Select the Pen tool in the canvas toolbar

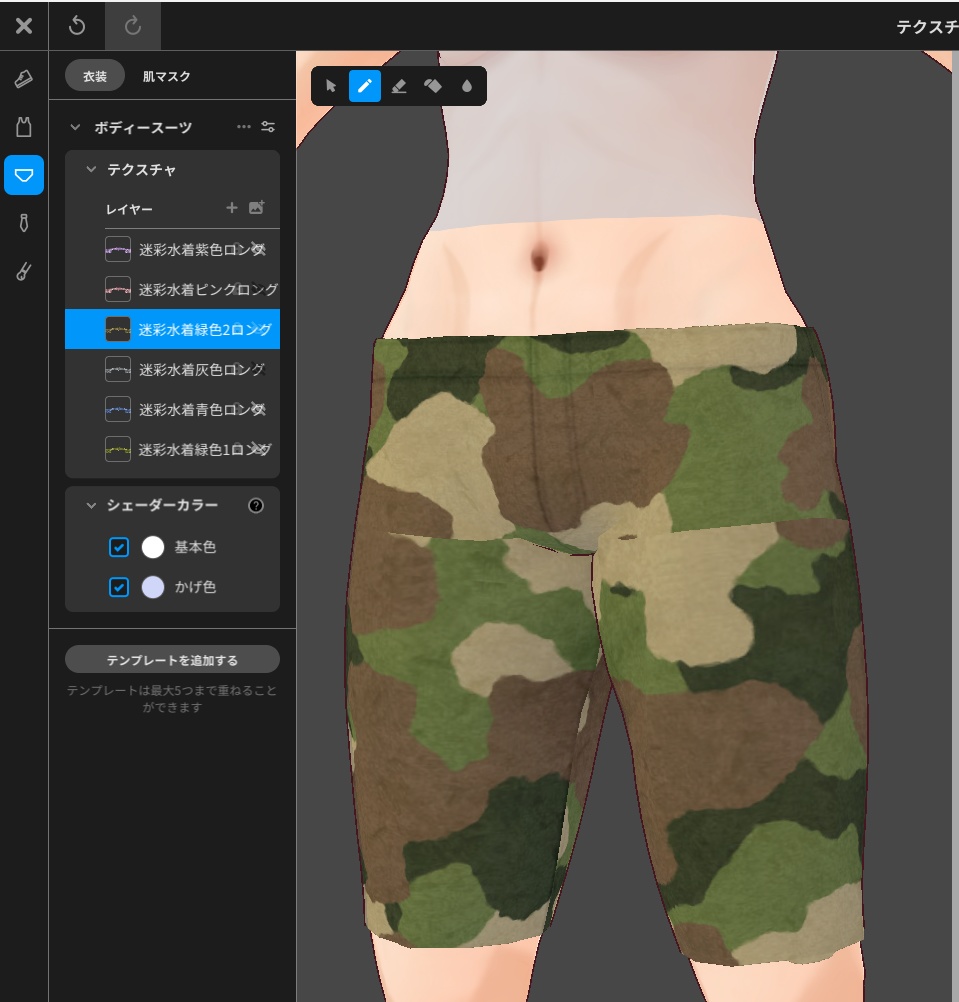(x=365, y=86)
